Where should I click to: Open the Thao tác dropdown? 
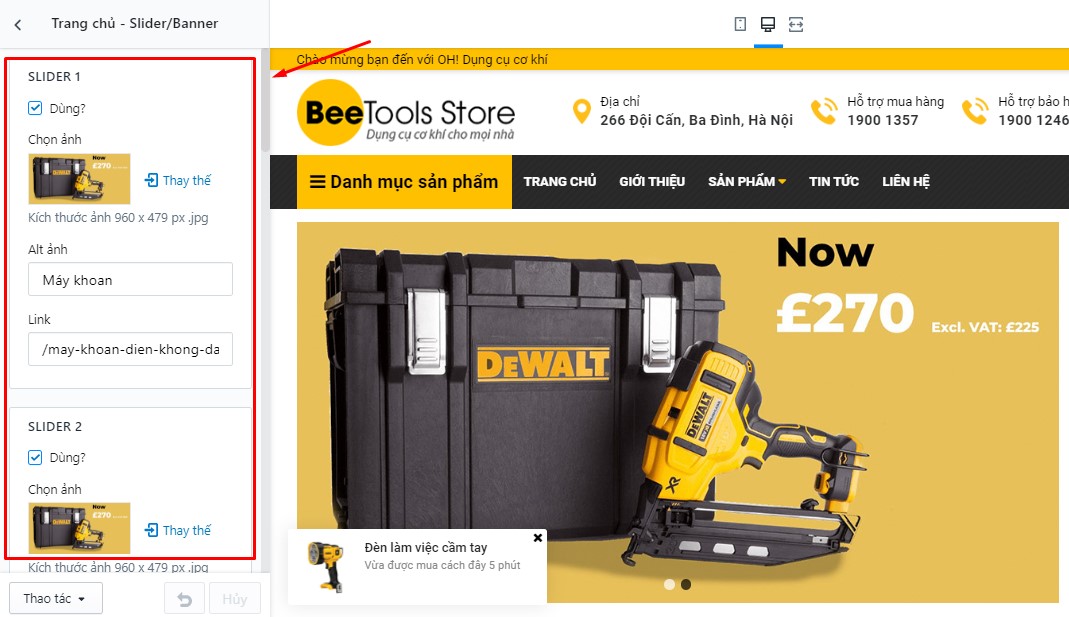coord(56,599)
